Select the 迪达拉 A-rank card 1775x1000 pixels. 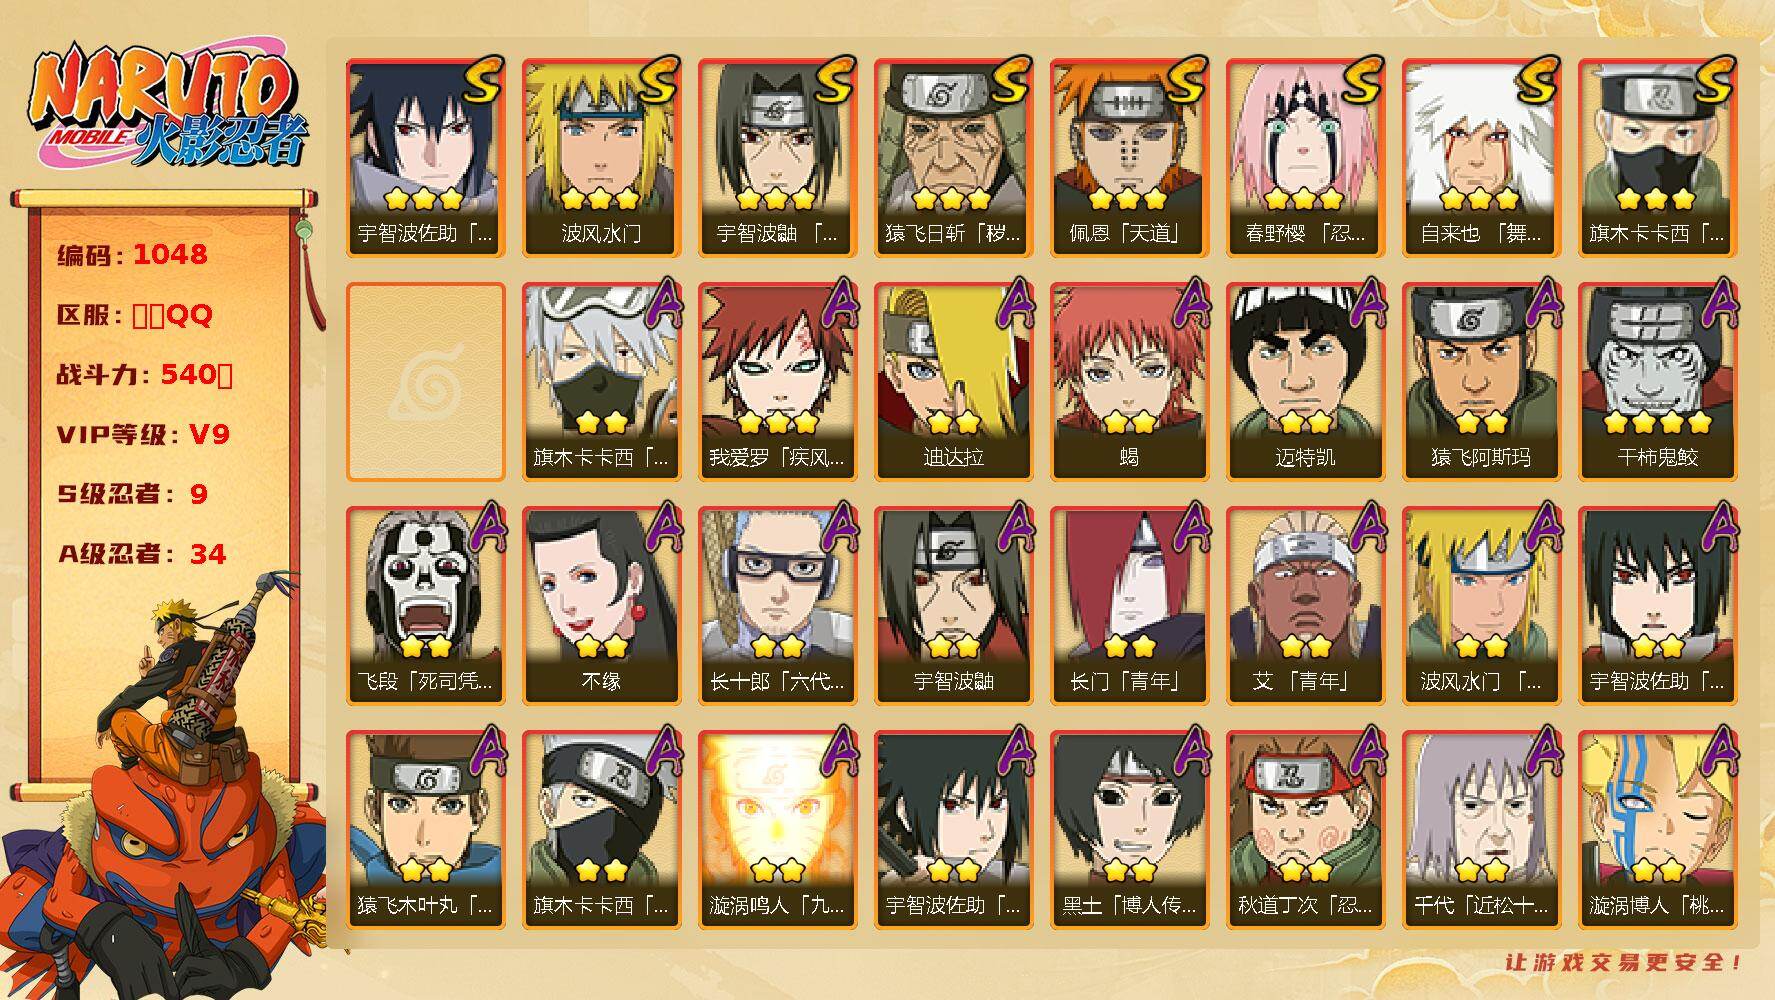[x=953, y=382]
